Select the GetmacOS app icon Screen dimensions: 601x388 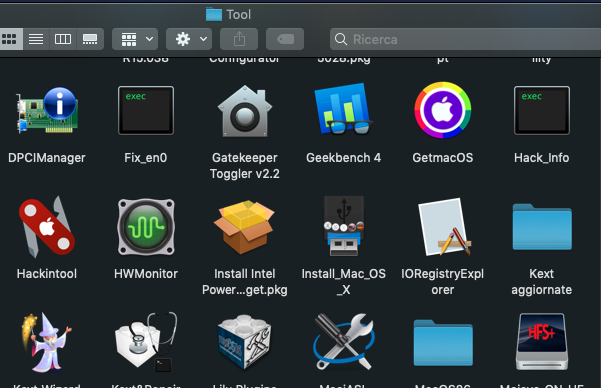tap(443, 110)
